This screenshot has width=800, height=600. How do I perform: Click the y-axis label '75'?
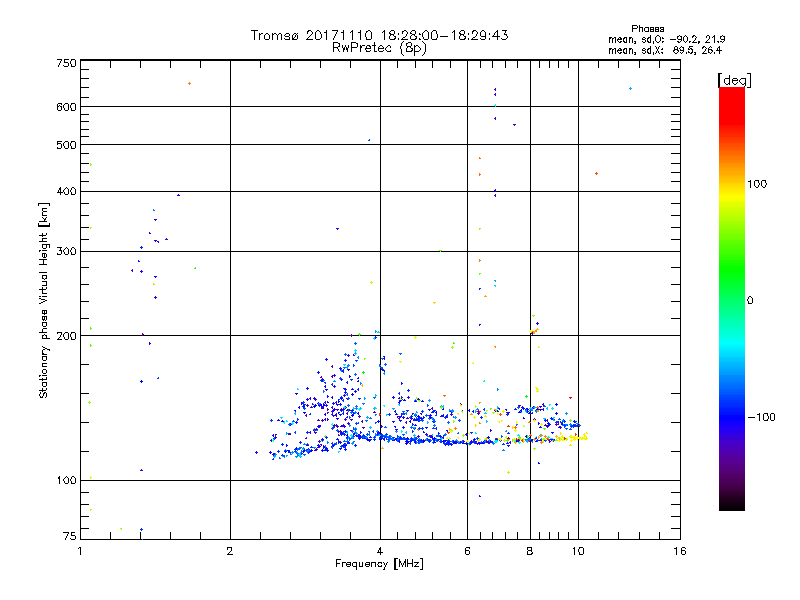pyautogui.click(x=70, y=536)
